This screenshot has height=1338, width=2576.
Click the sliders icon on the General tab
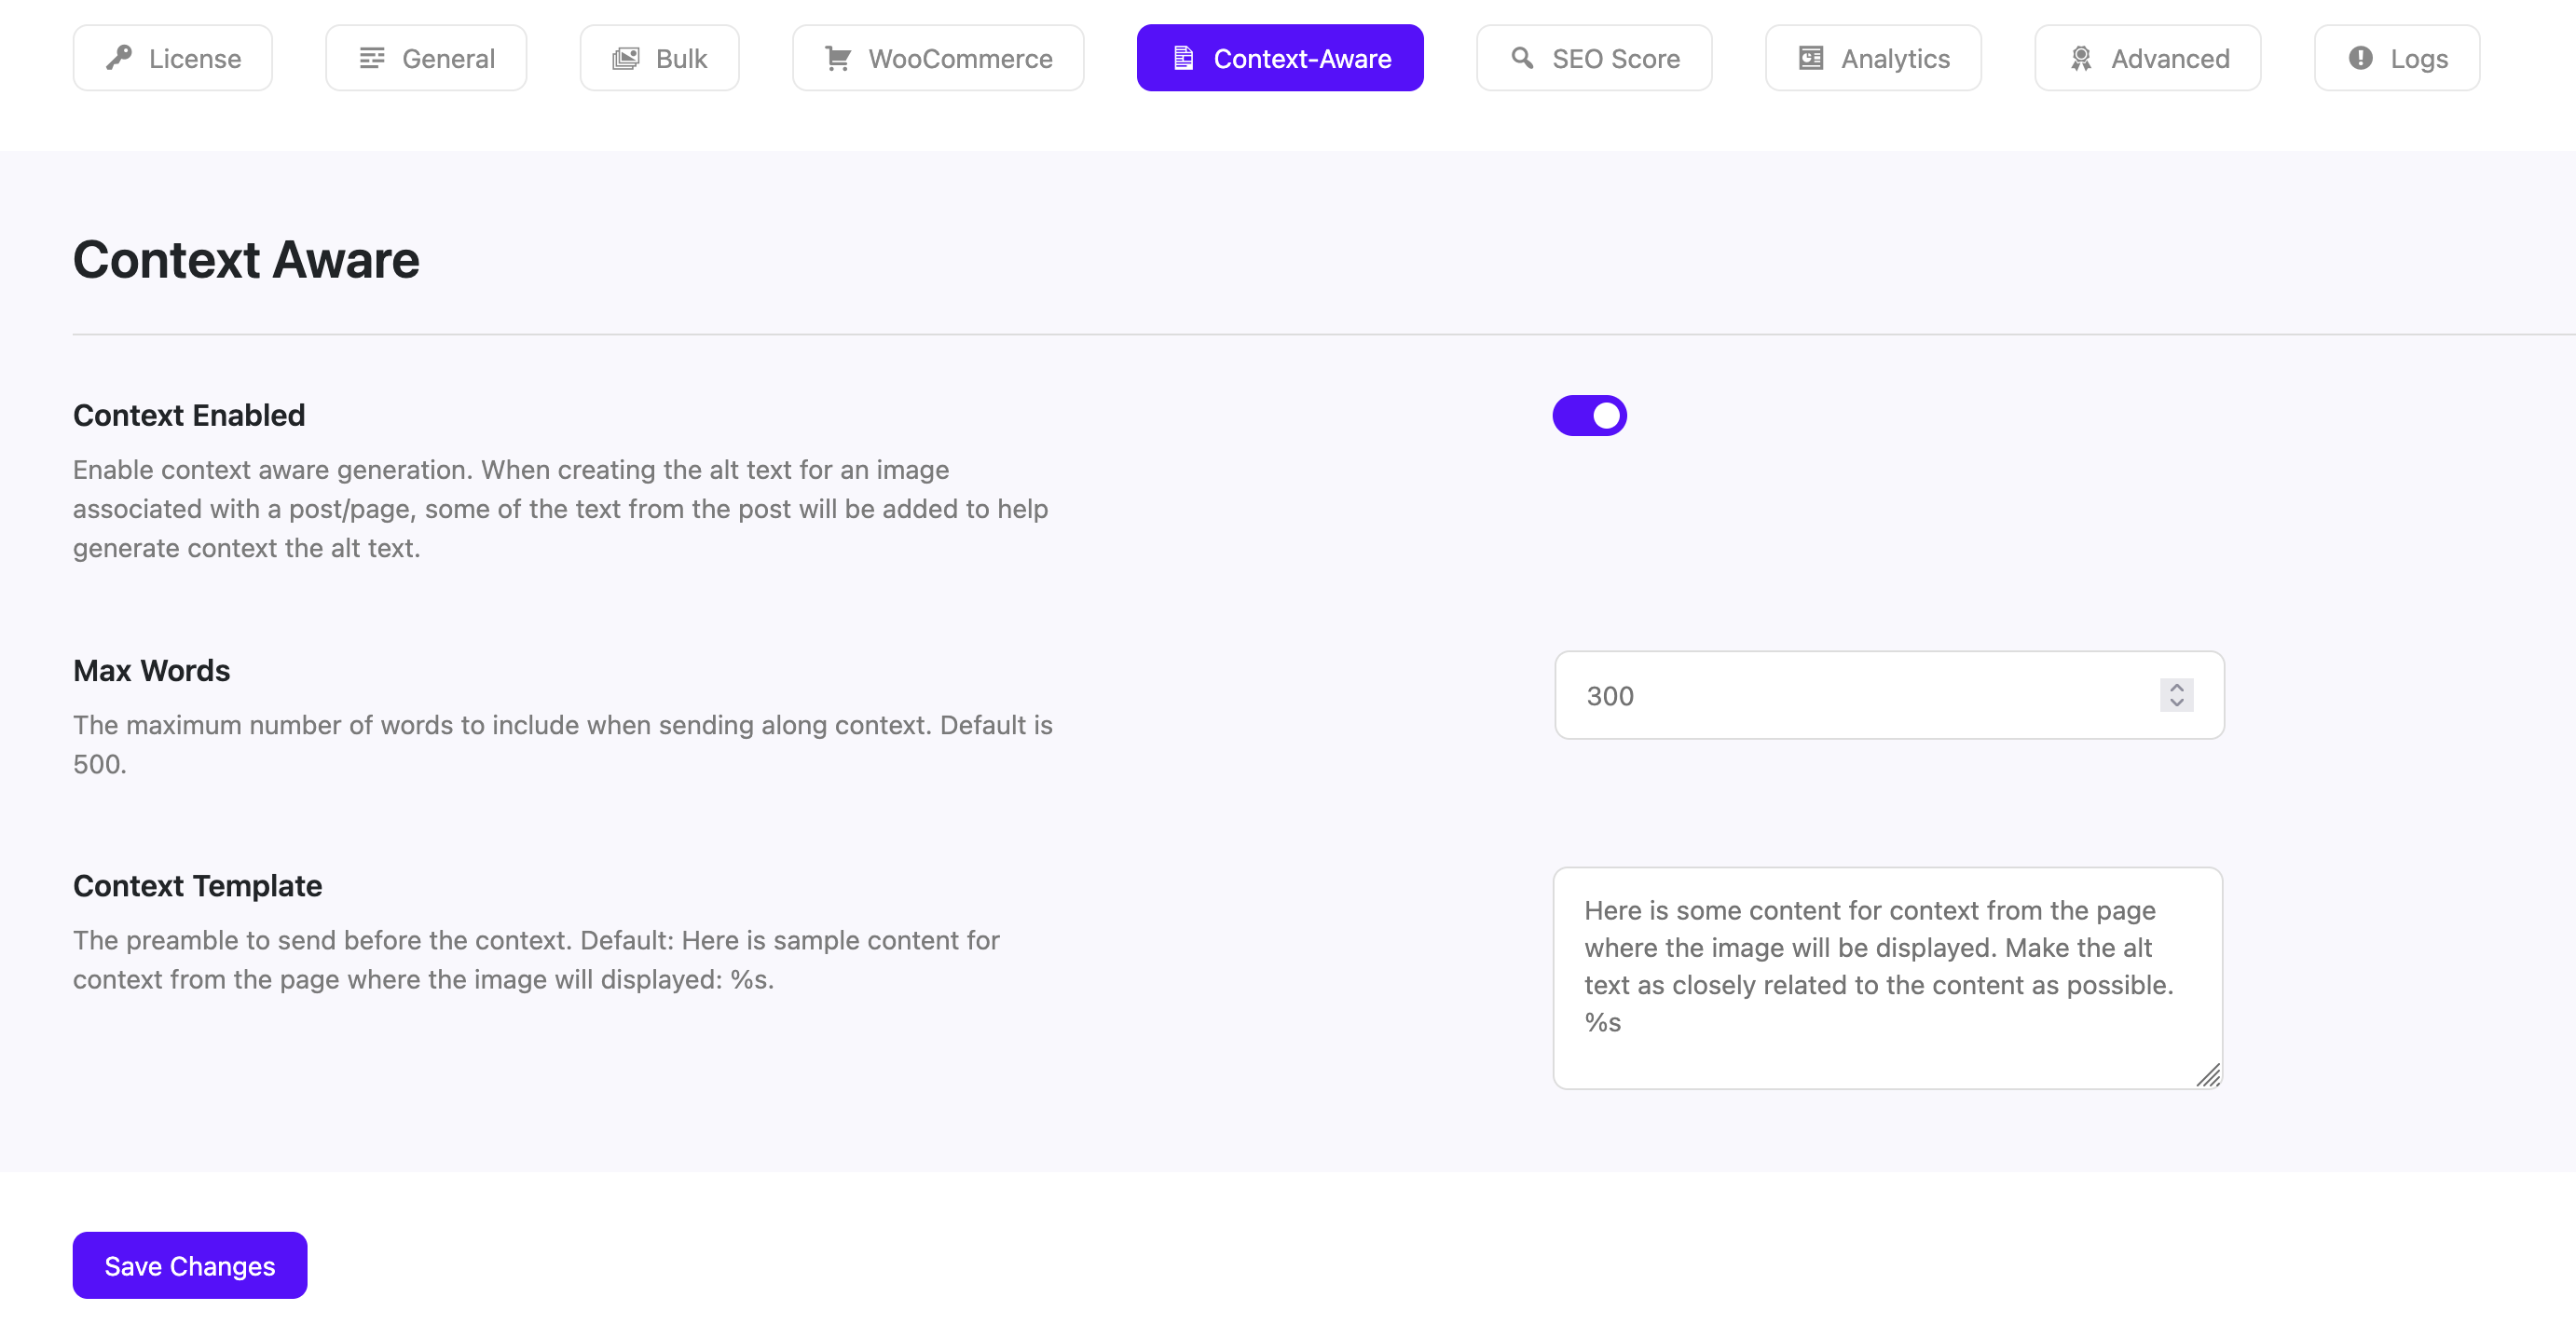tap(372, 58)
